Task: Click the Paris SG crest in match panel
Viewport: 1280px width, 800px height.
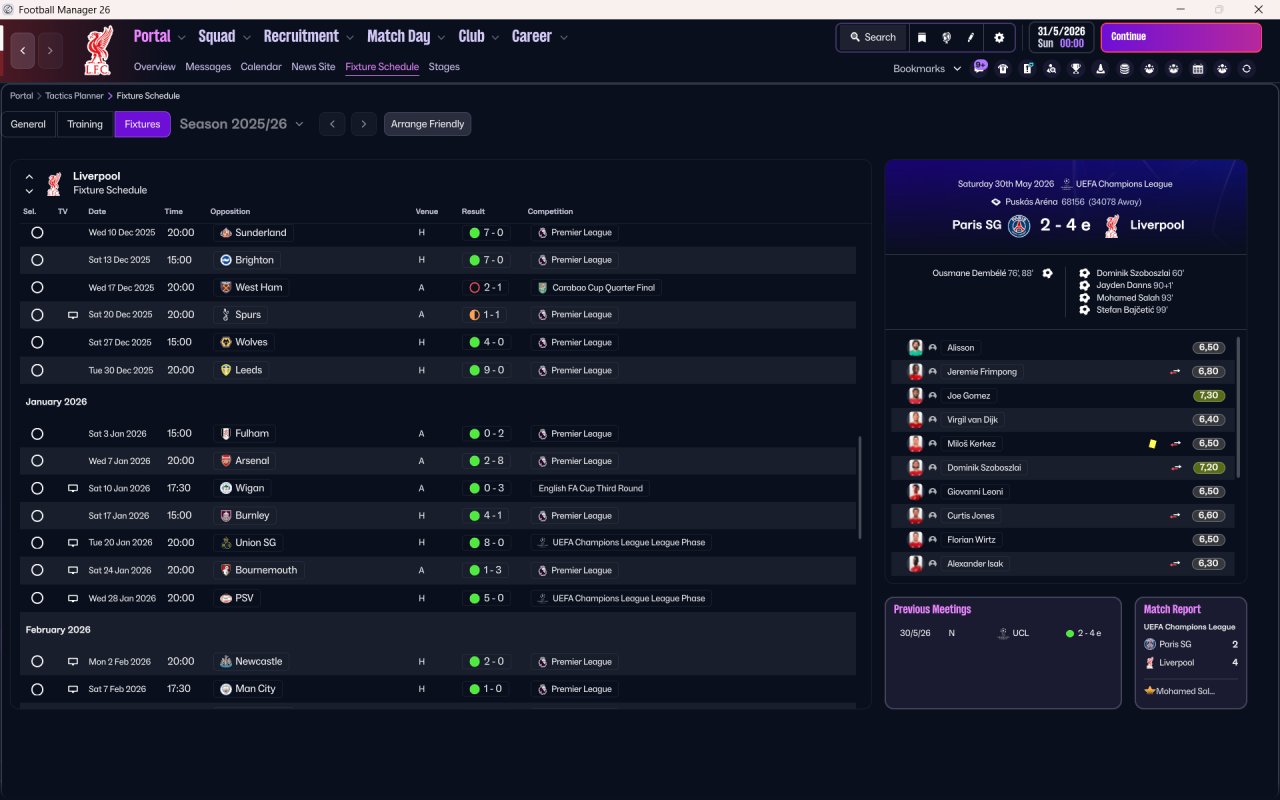Action: point(1019,226)
